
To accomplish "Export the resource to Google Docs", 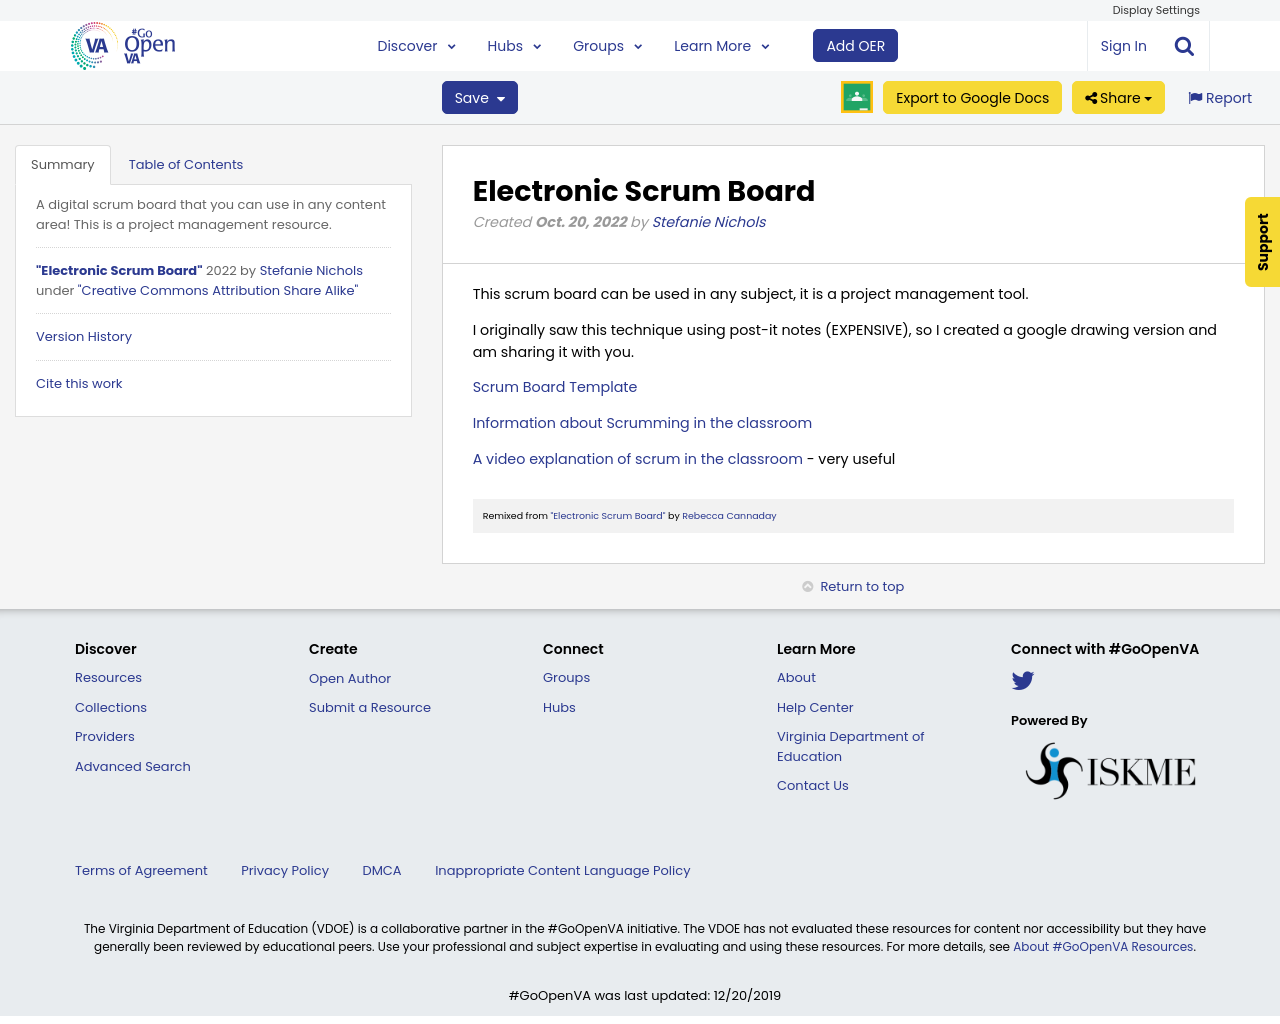I will (971, 96).
